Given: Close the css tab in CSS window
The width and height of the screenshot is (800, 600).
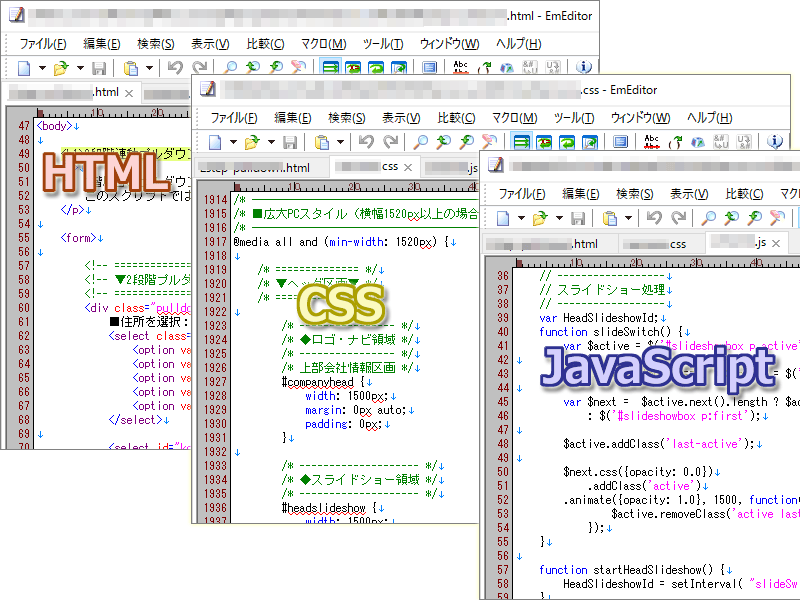Looking at the screenshot, I should [408, 167].
